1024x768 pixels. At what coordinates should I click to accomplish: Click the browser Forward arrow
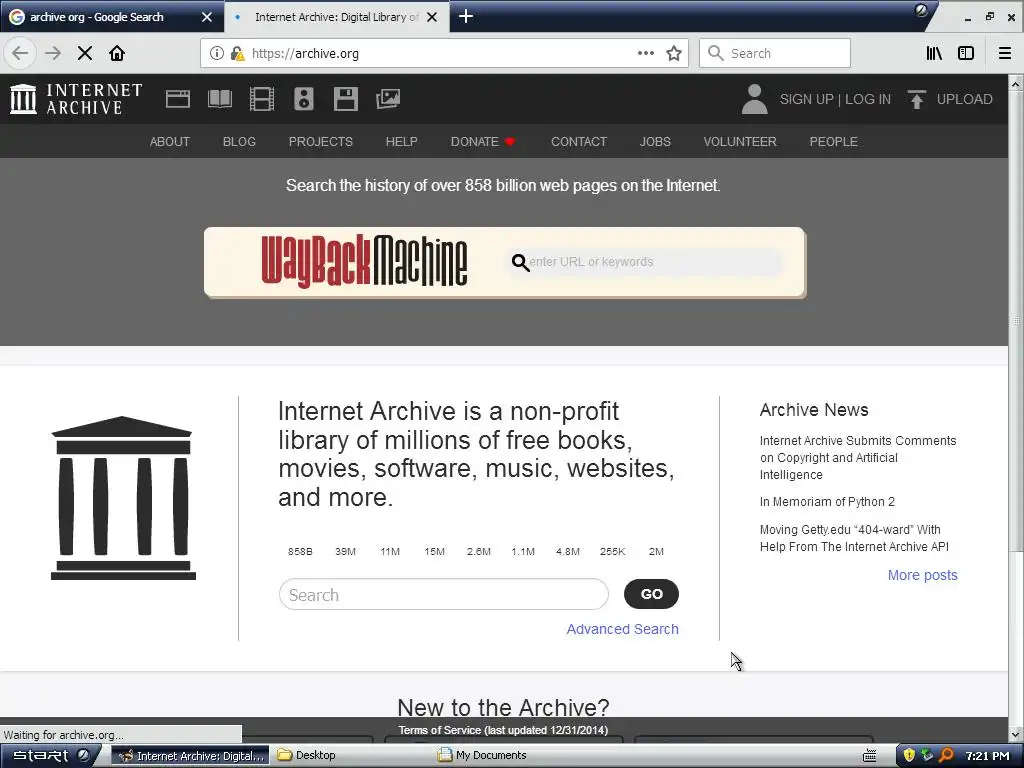[x=53, y=54]
